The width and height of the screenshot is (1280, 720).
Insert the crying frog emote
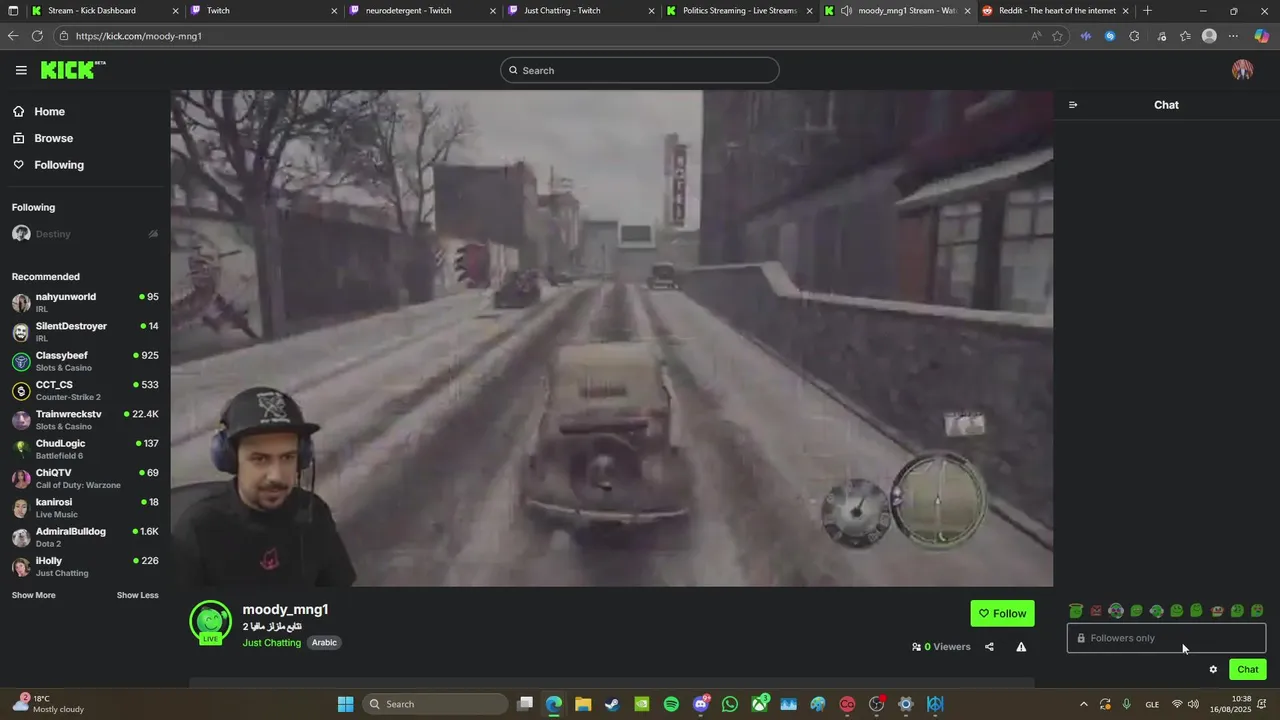coord(1257,611)
